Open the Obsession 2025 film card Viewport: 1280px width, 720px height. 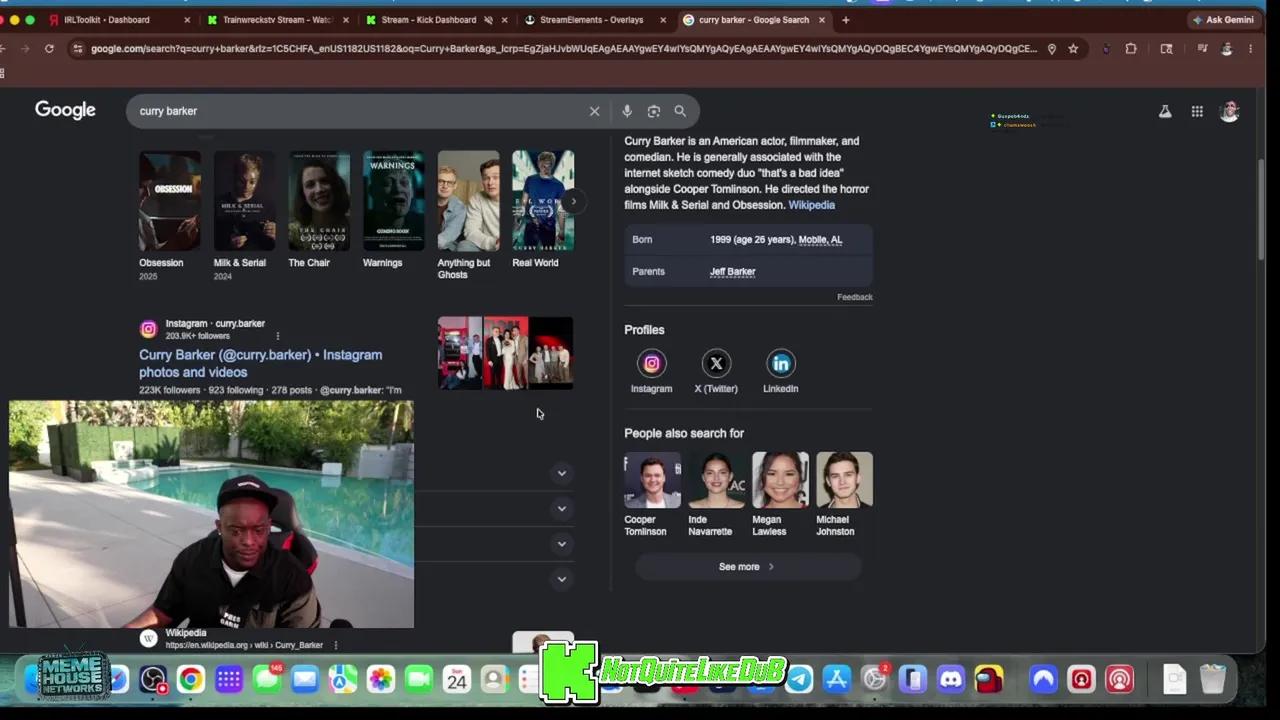pos(170,215)
